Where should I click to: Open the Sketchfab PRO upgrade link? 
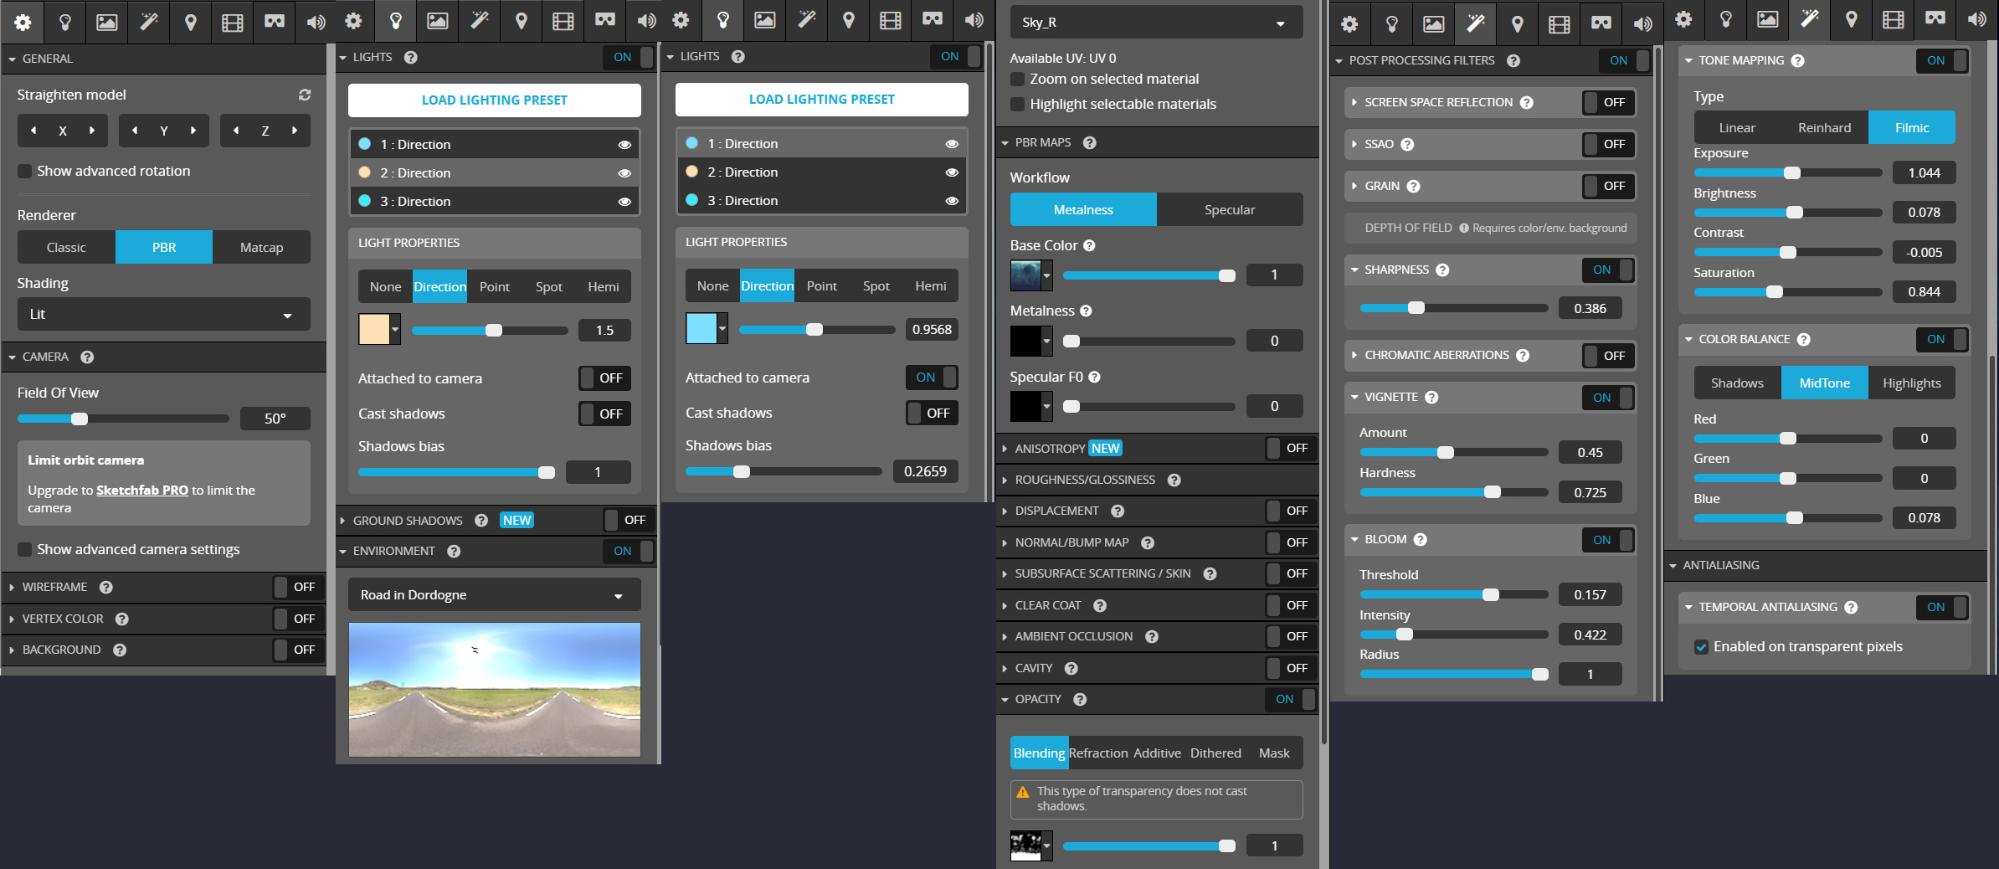tap(142, 490)
